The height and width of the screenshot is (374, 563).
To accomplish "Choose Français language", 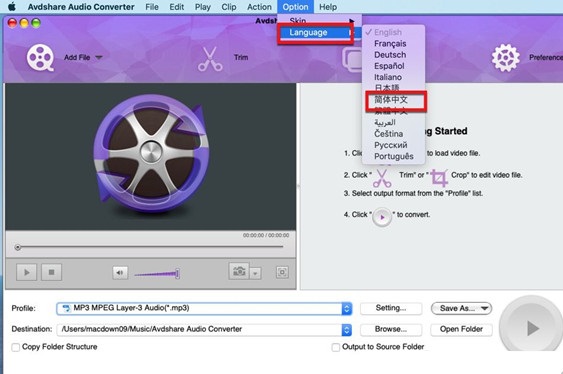I will [x=390, y=44].
